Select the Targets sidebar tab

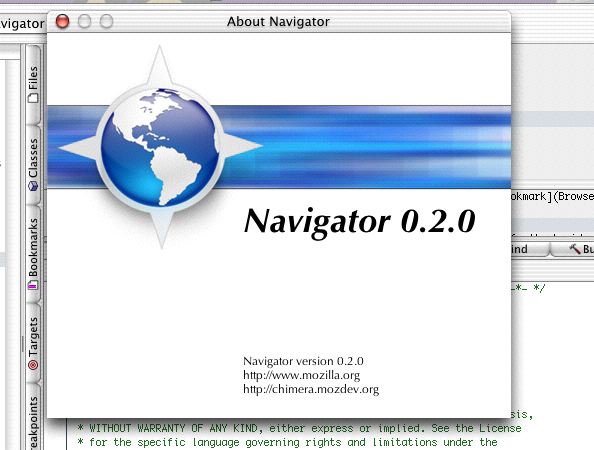33,342
